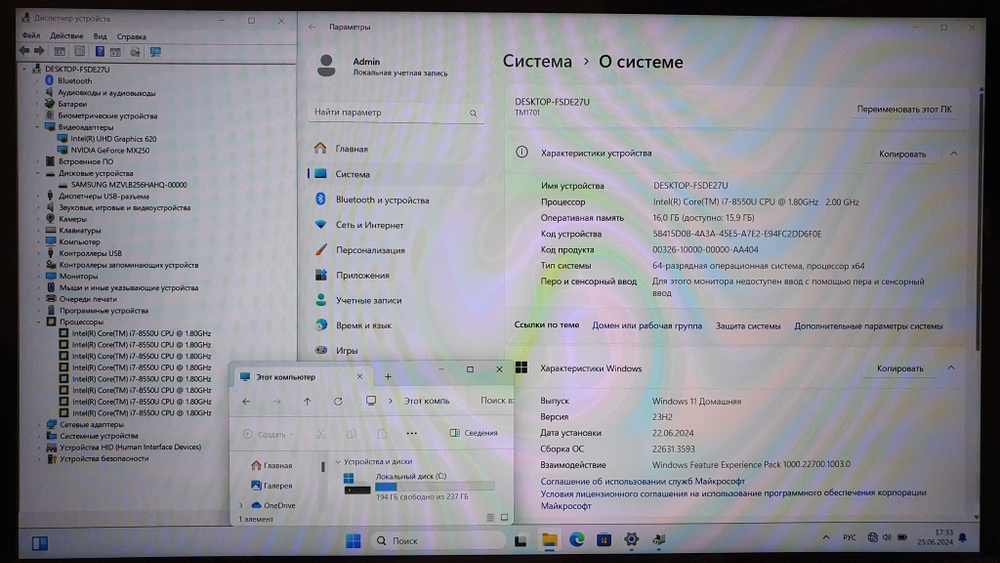
Task: Click back arrow in Параметры window
Action: (312, 27)
